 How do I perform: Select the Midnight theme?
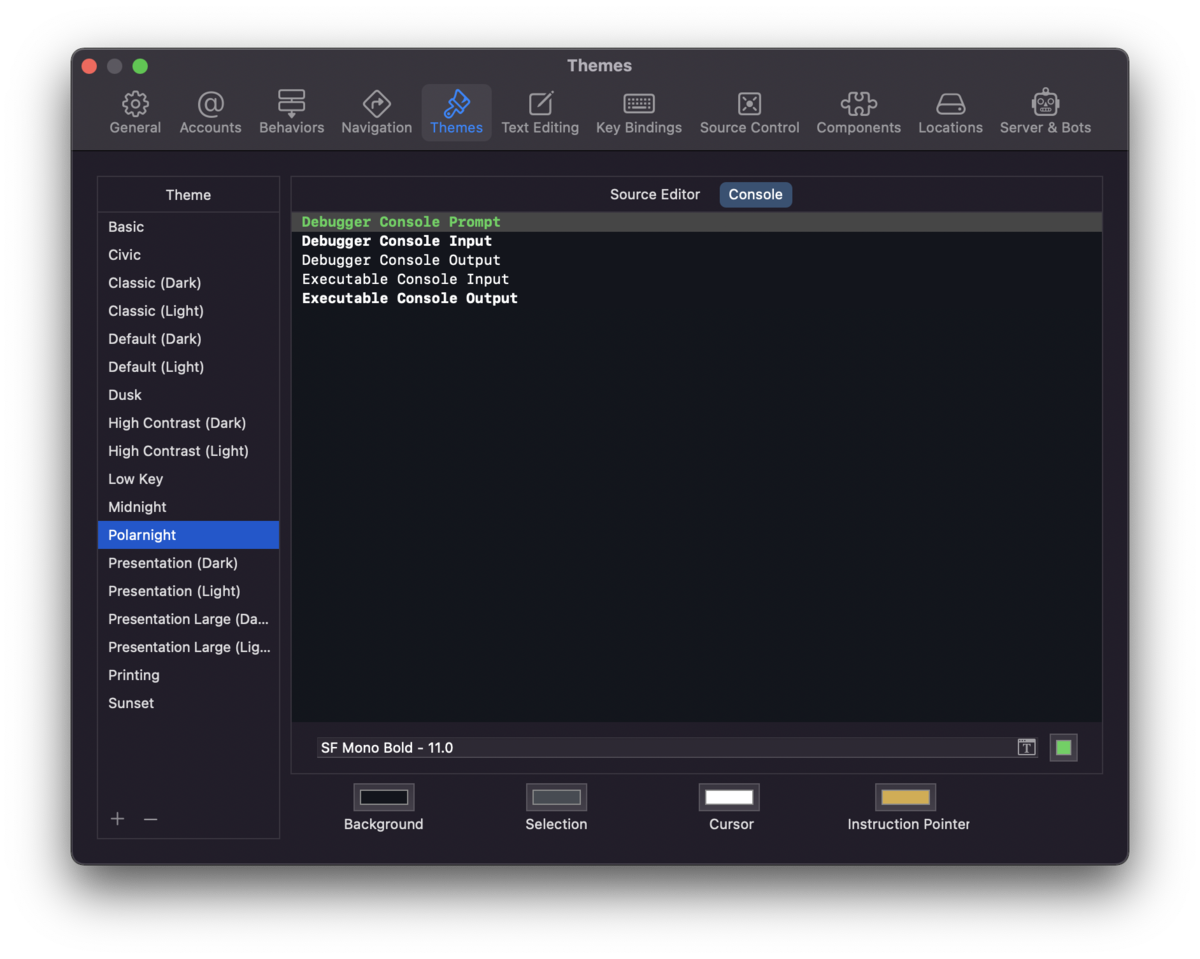tap(188, 507)
